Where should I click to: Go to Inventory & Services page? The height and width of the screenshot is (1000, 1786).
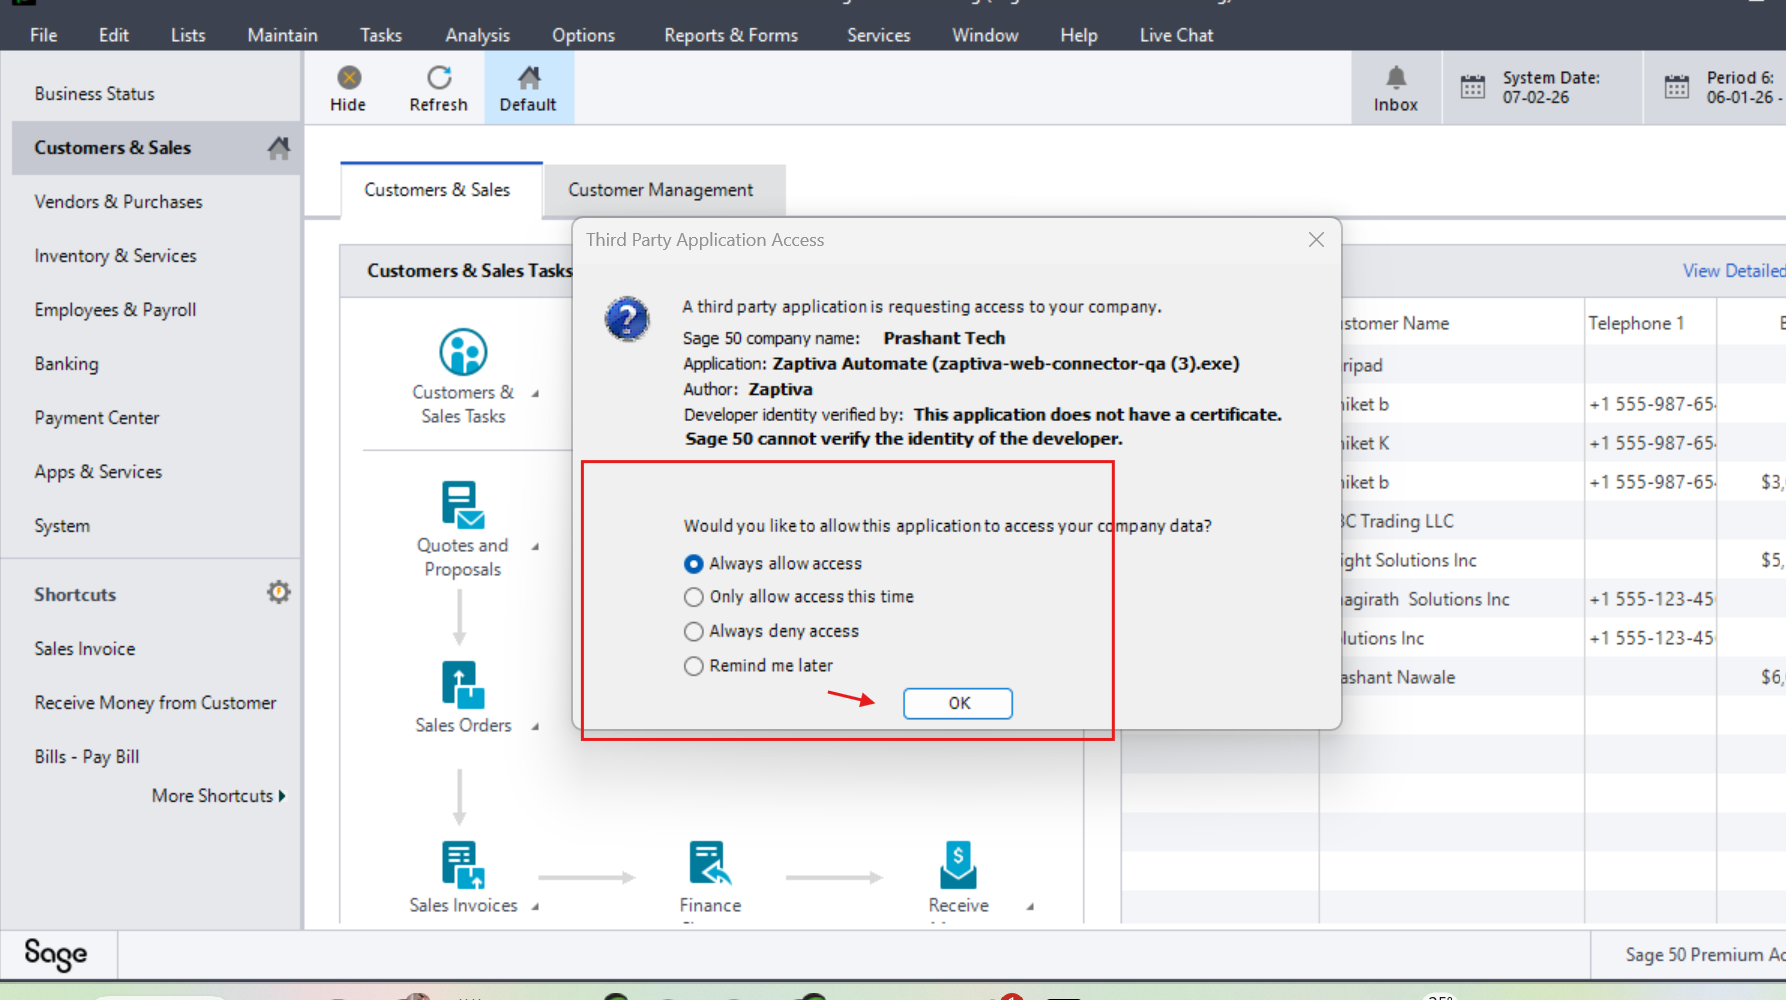coord(116,256)
